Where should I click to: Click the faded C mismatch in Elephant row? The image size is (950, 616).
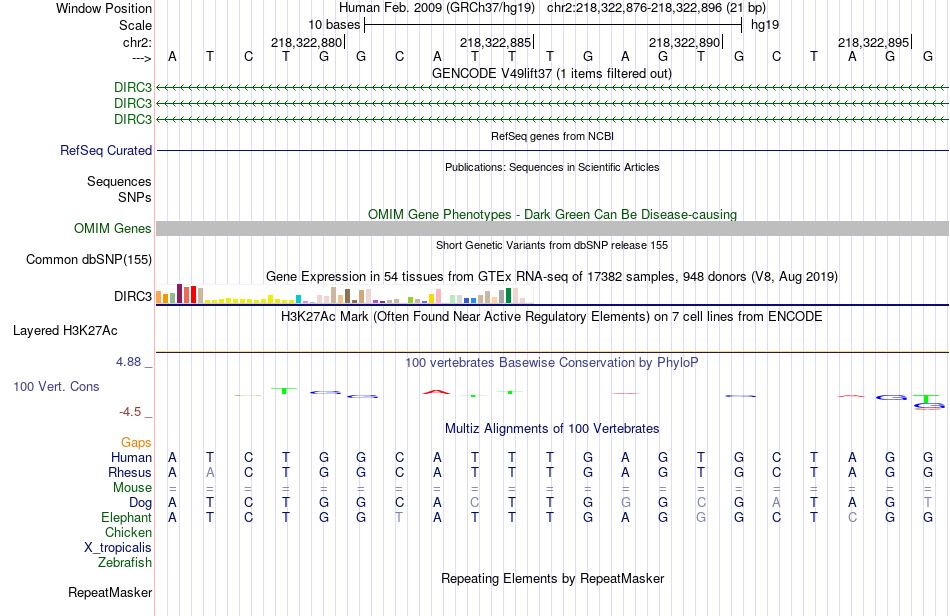click(852, 518)
